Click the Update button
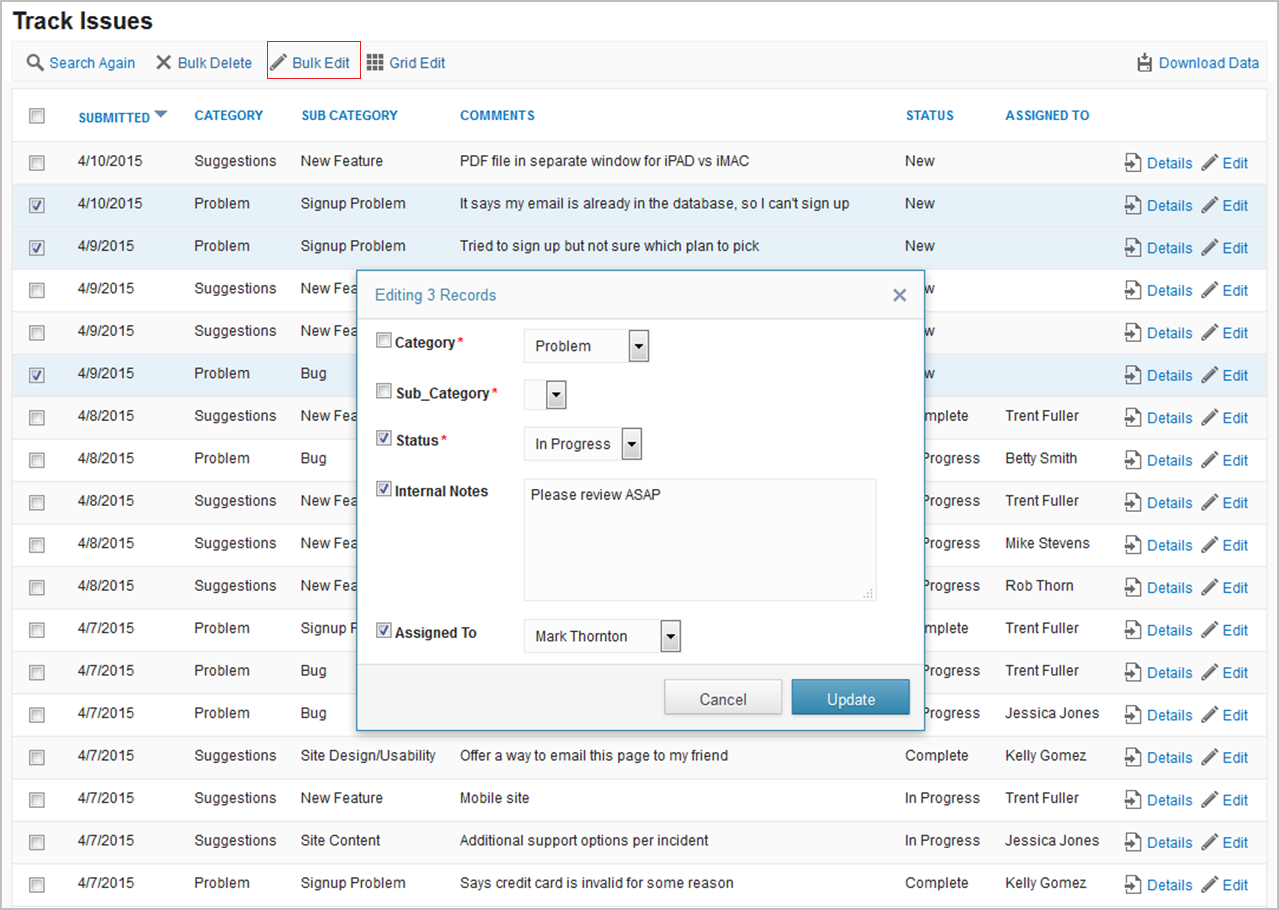Image resolution: width=1279 pixels, height=910 pixels. coord(850,699)
